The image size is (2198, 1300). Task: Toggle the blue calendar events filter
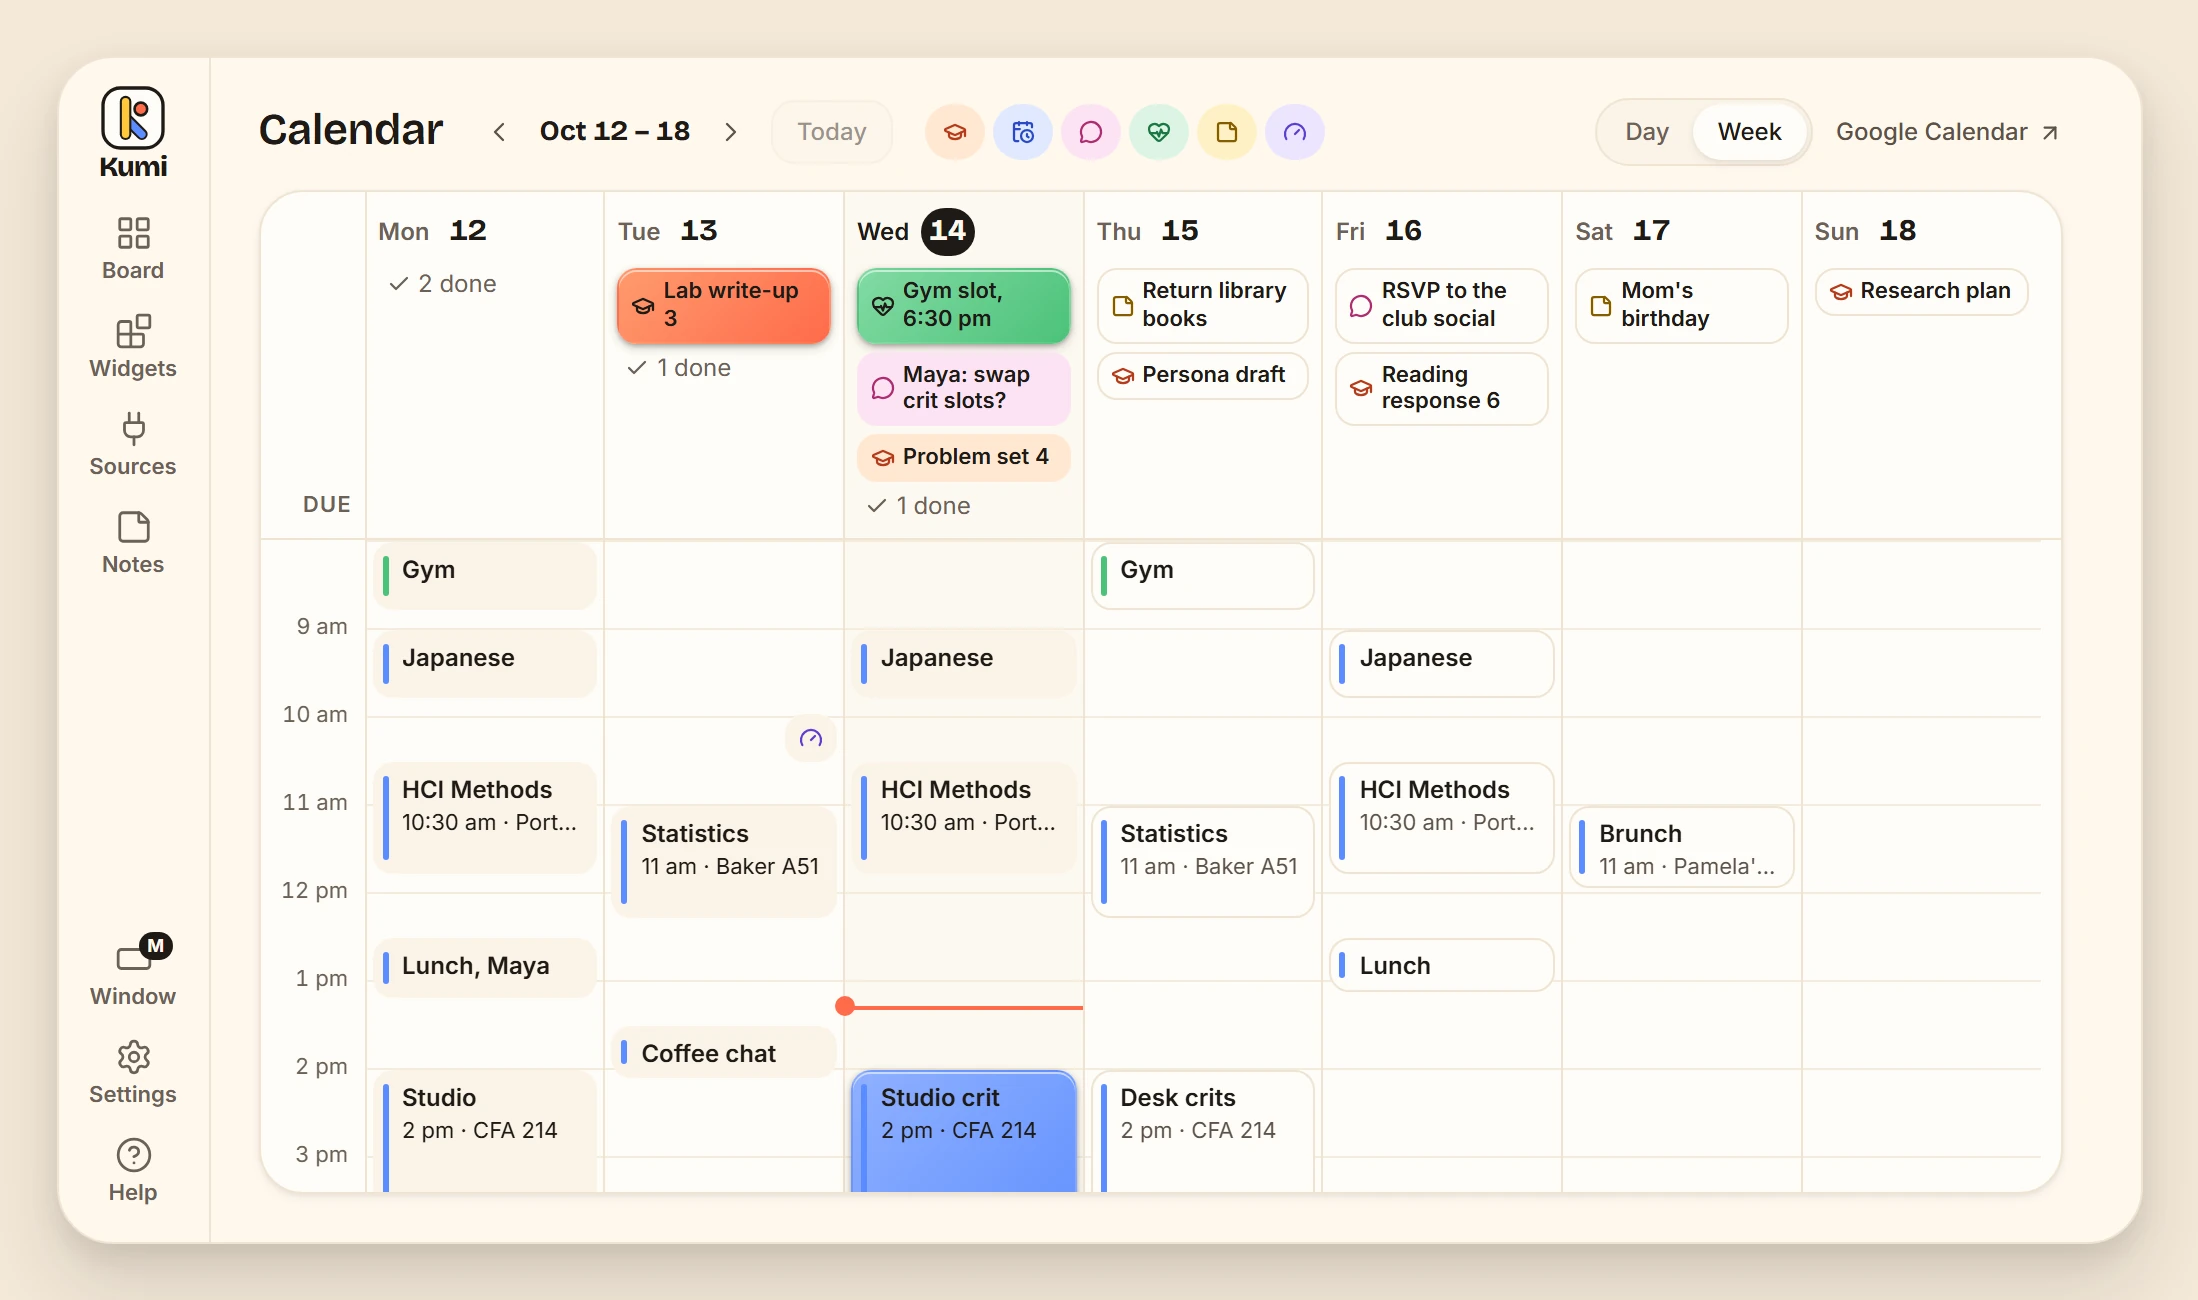1023,132
